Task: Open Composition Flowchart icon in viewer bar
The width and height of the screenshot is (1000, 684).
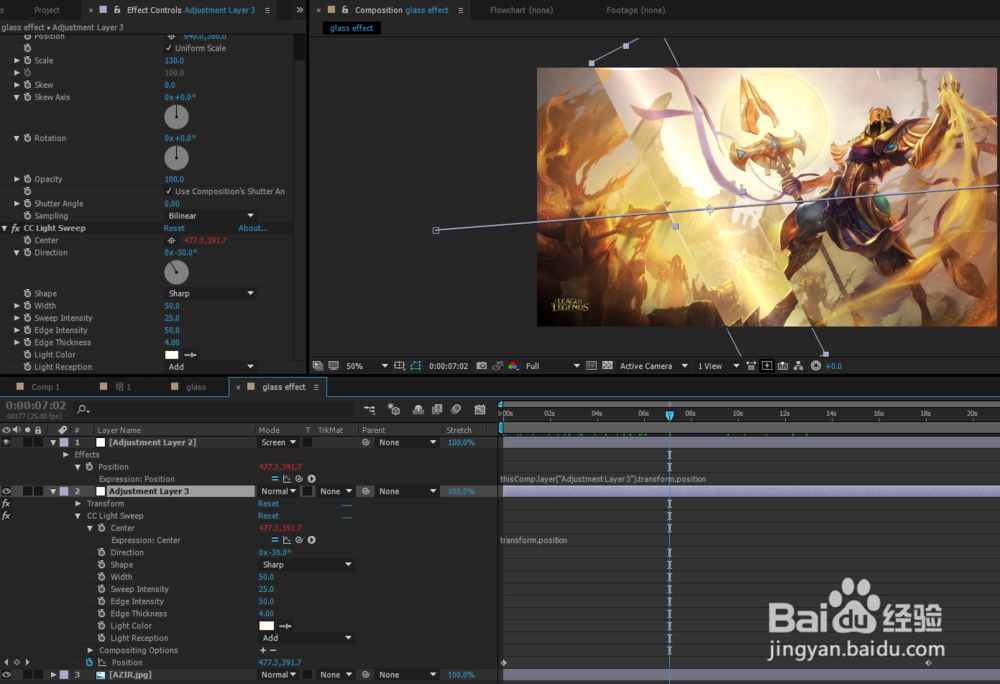Action: click(798, 366)
